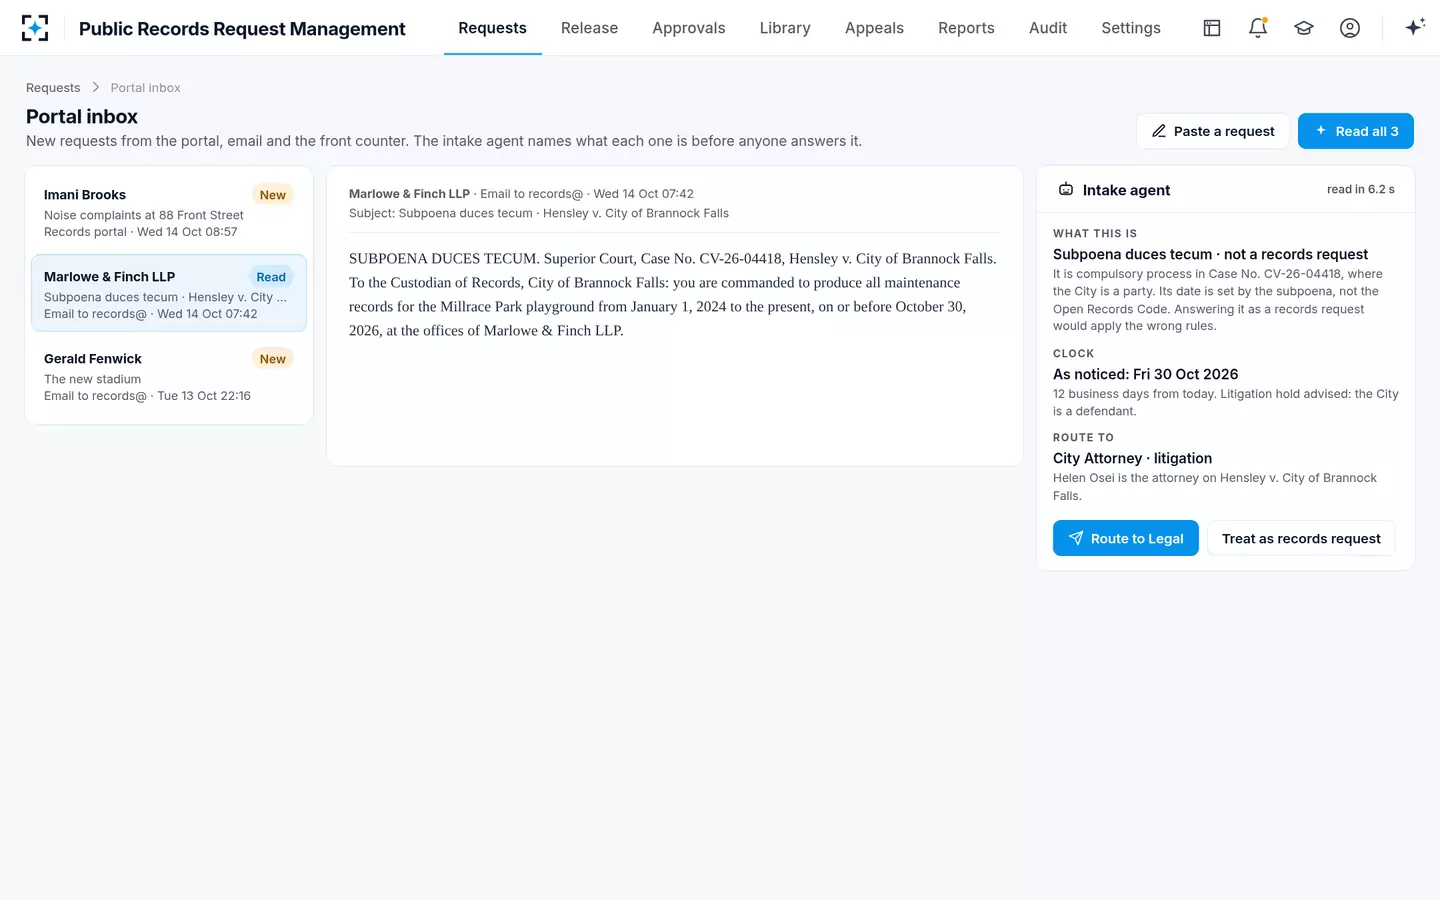Follow the Requests breadcrumb link

coord(53,88)
